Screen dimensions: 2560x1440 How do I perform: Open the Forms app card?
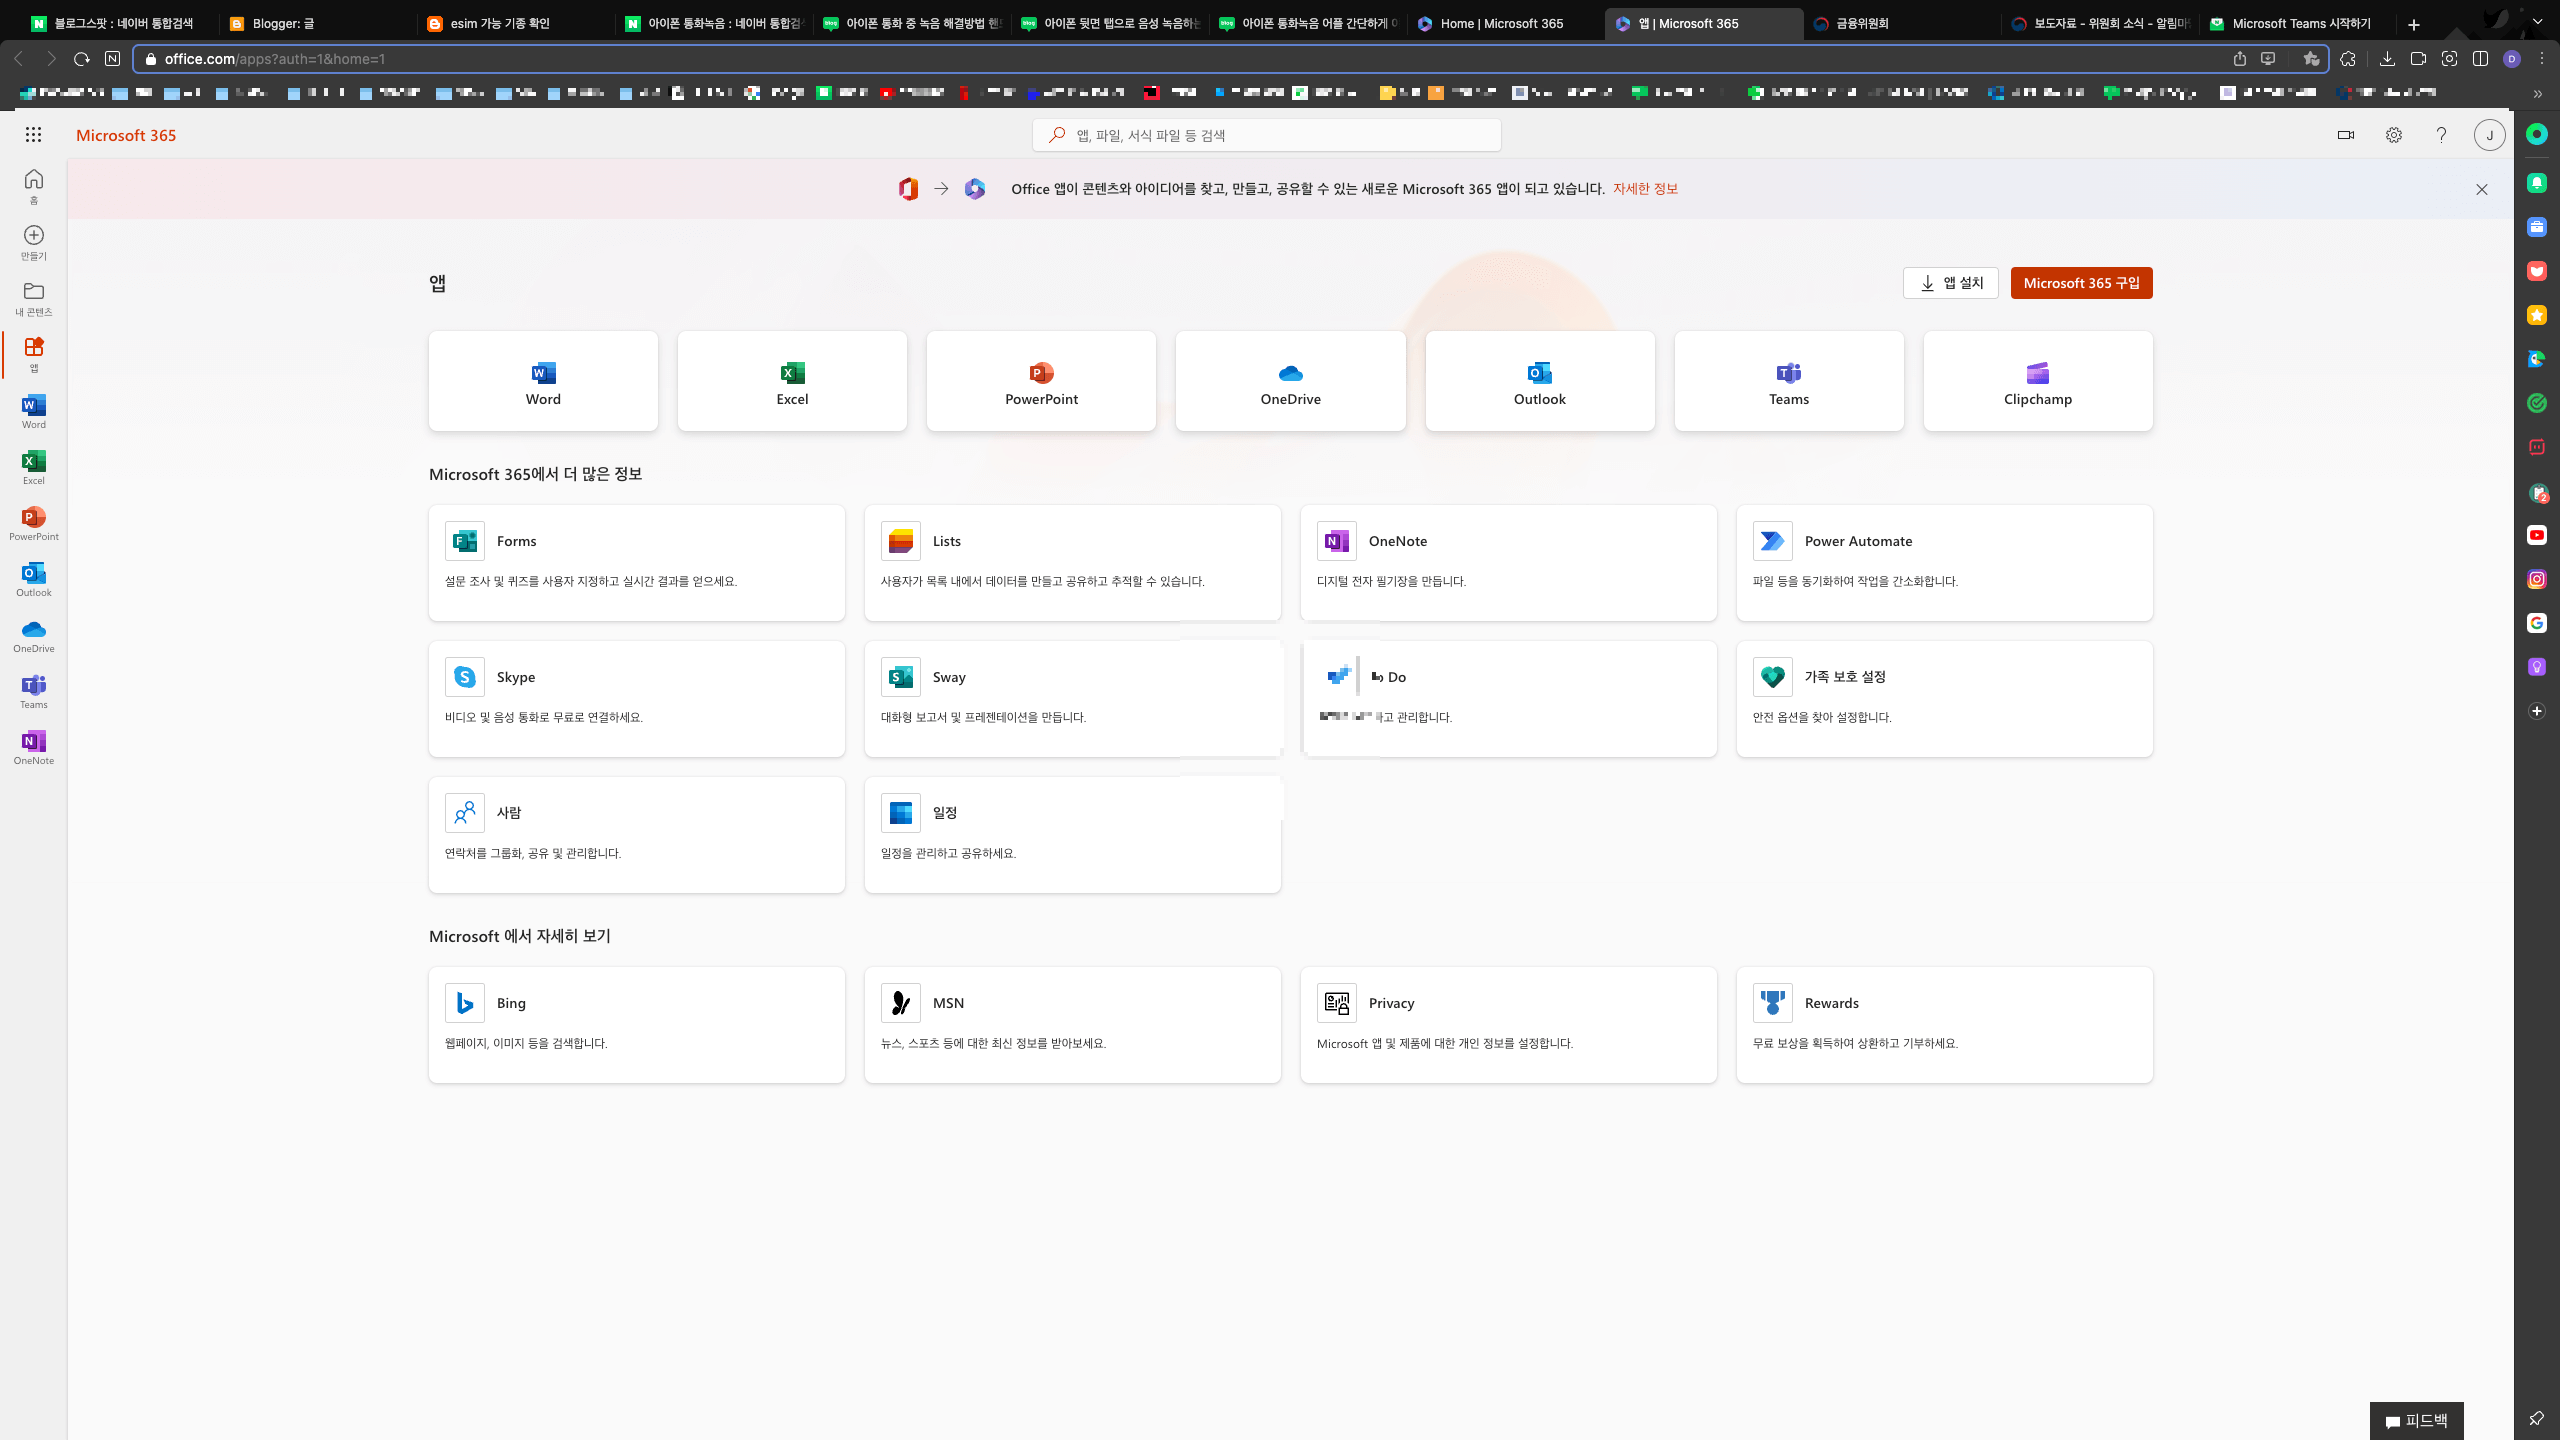636,562
